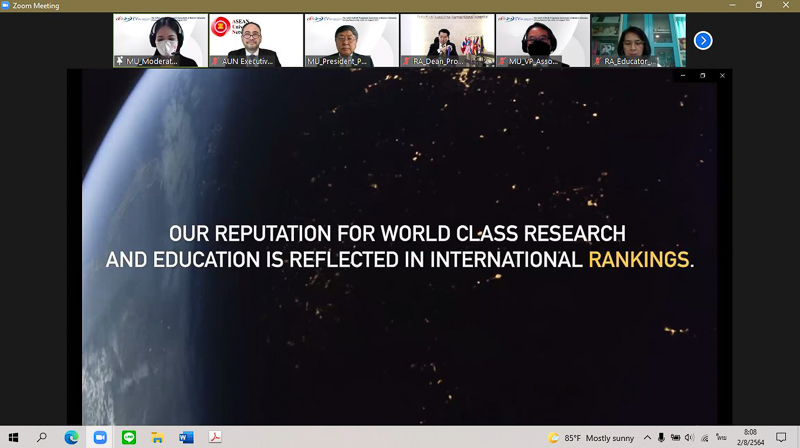Image resolution: width=800 pixels, height=448 pixels.
Task: Open the taskbar search icon
Action: [42, 437]
